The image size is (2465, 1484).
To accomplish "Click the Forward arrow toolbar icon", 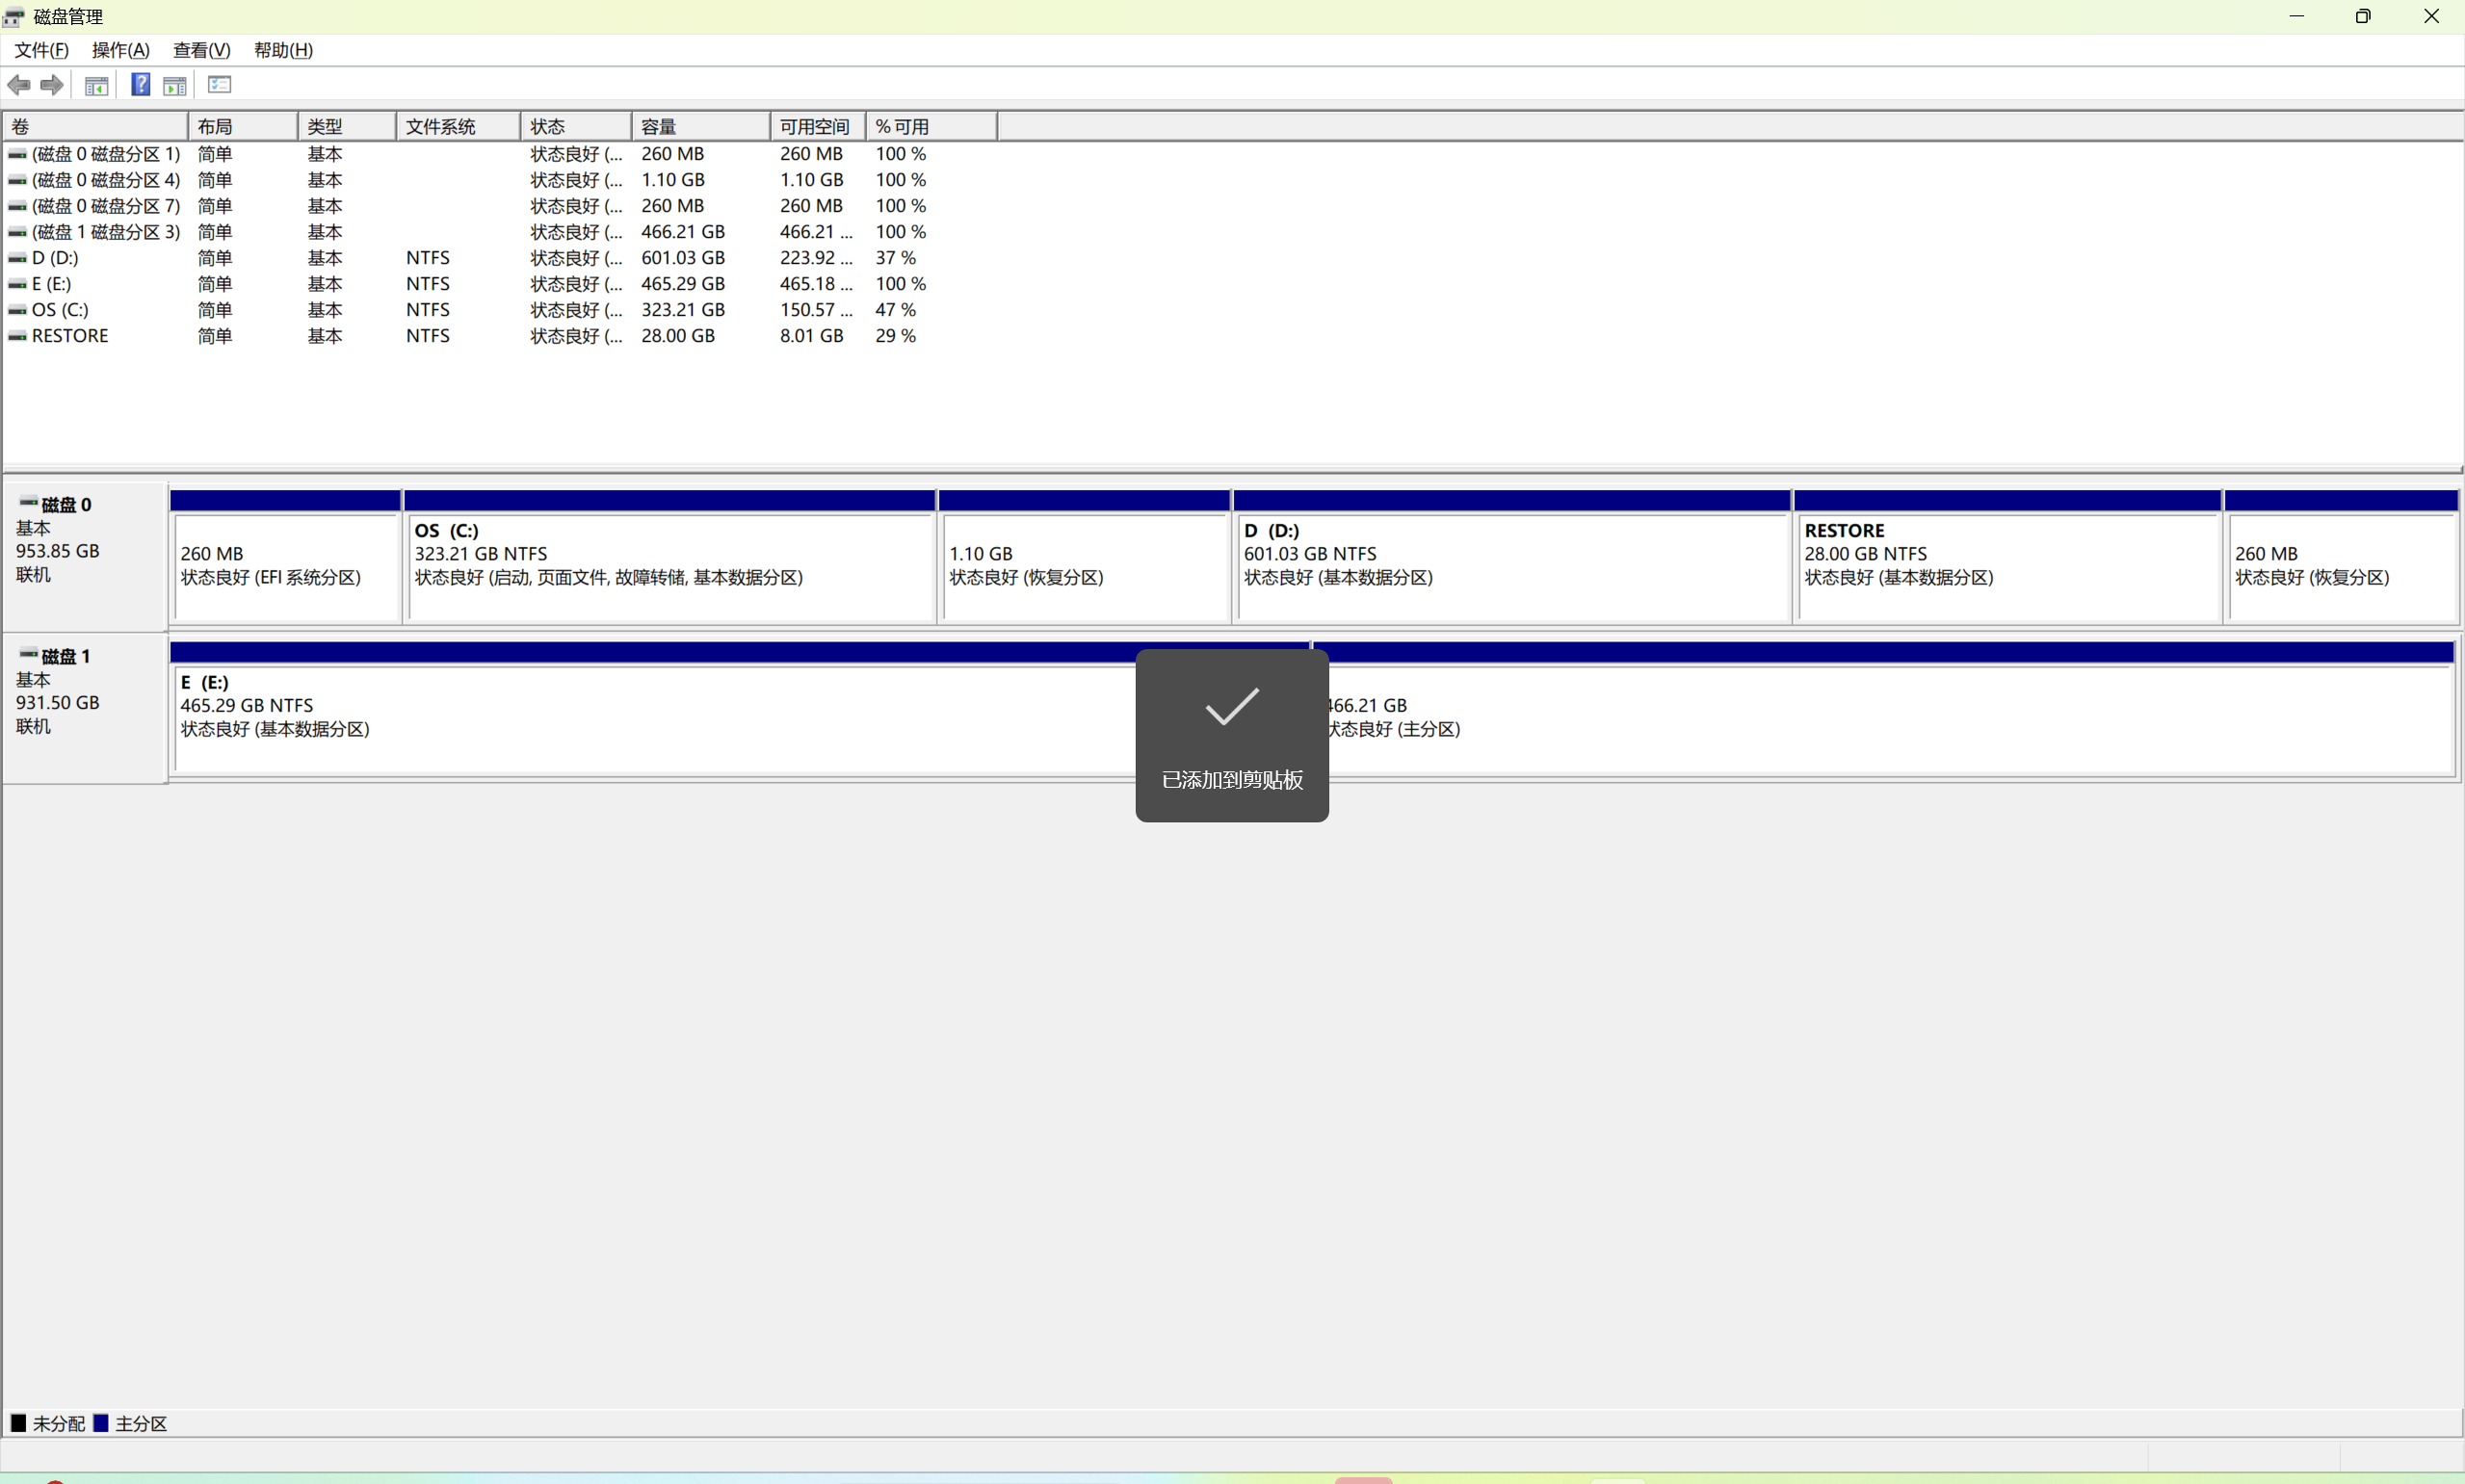I will [x=52, y=85].
